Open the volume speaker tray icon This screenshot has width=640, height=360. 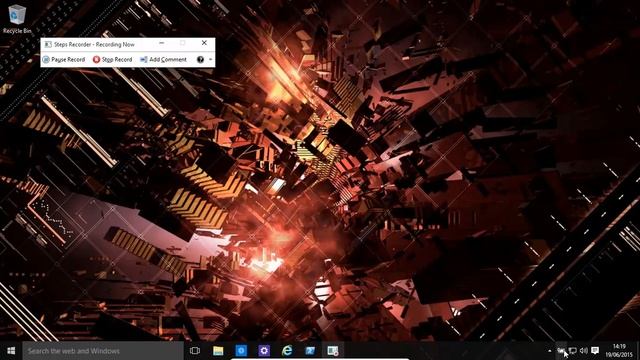coord(584,351)
